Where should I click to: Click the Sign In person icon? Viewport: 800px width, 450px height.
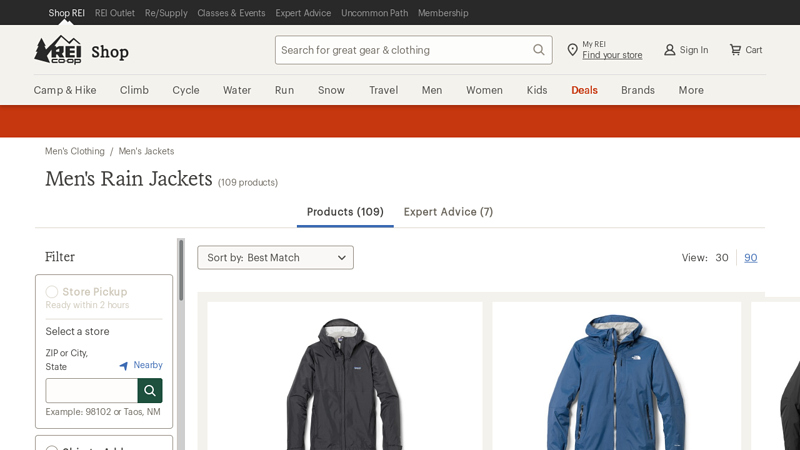pos(669,49)
